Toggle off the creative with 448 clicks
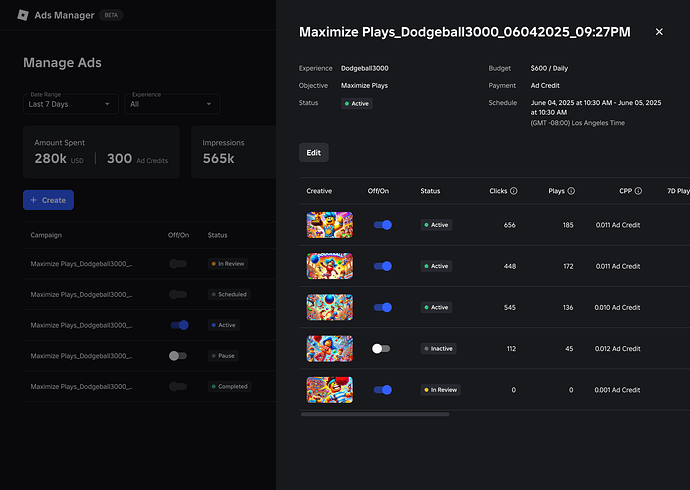Viewport: 690px width, 490px height. 382,266
